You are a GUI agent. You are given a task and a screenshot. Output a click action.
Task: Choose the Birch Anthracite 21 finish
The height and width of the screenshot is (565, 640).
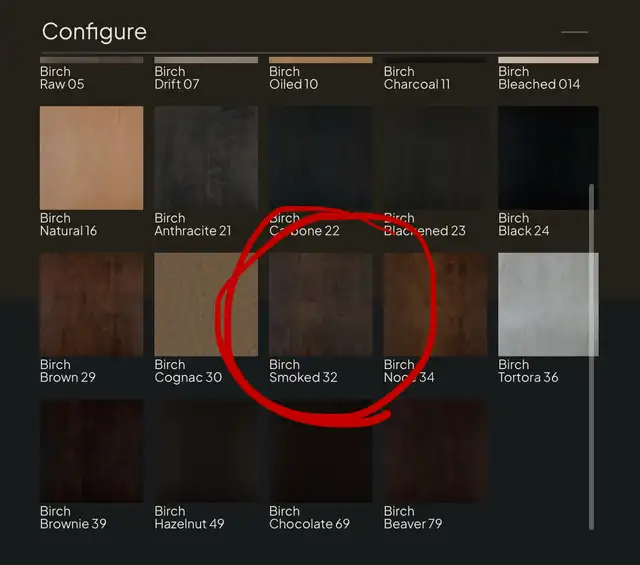pyautogui.click(x=206, y=158)
